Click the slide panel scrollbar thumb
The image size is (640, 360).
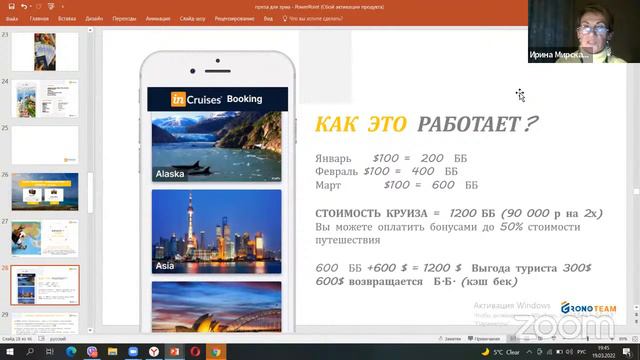pos(90,193)
